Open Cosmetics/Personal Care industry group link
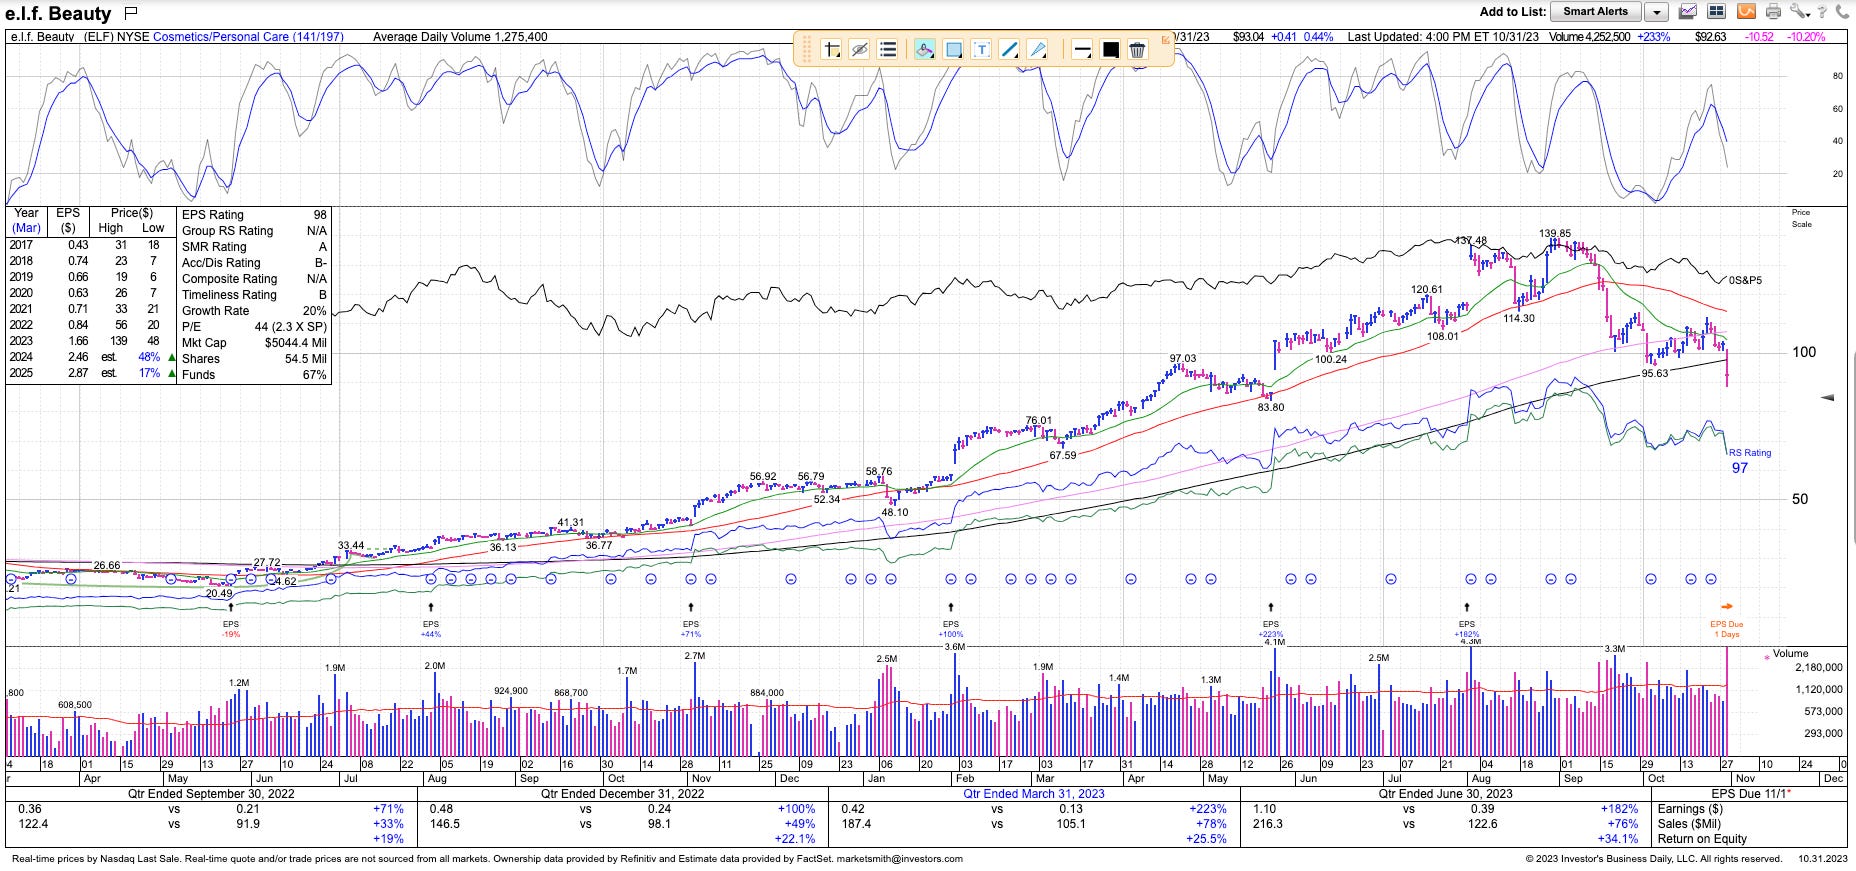Viewport: 1856px width, 871px height. pyautogui.click(x=248, y=37)
